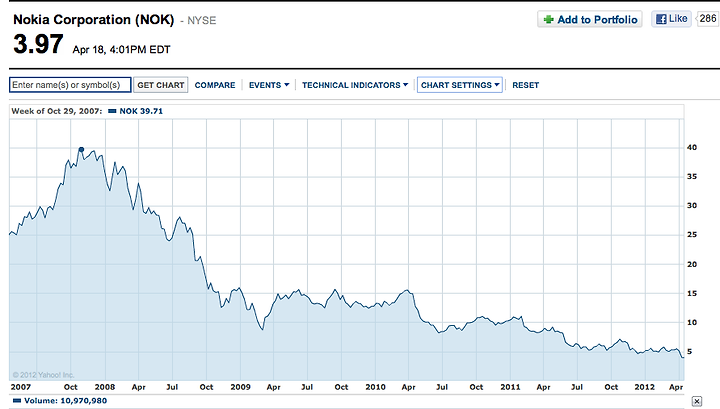Click the highlighted peak data point marker
720x409 pixels.
point(81,149)
